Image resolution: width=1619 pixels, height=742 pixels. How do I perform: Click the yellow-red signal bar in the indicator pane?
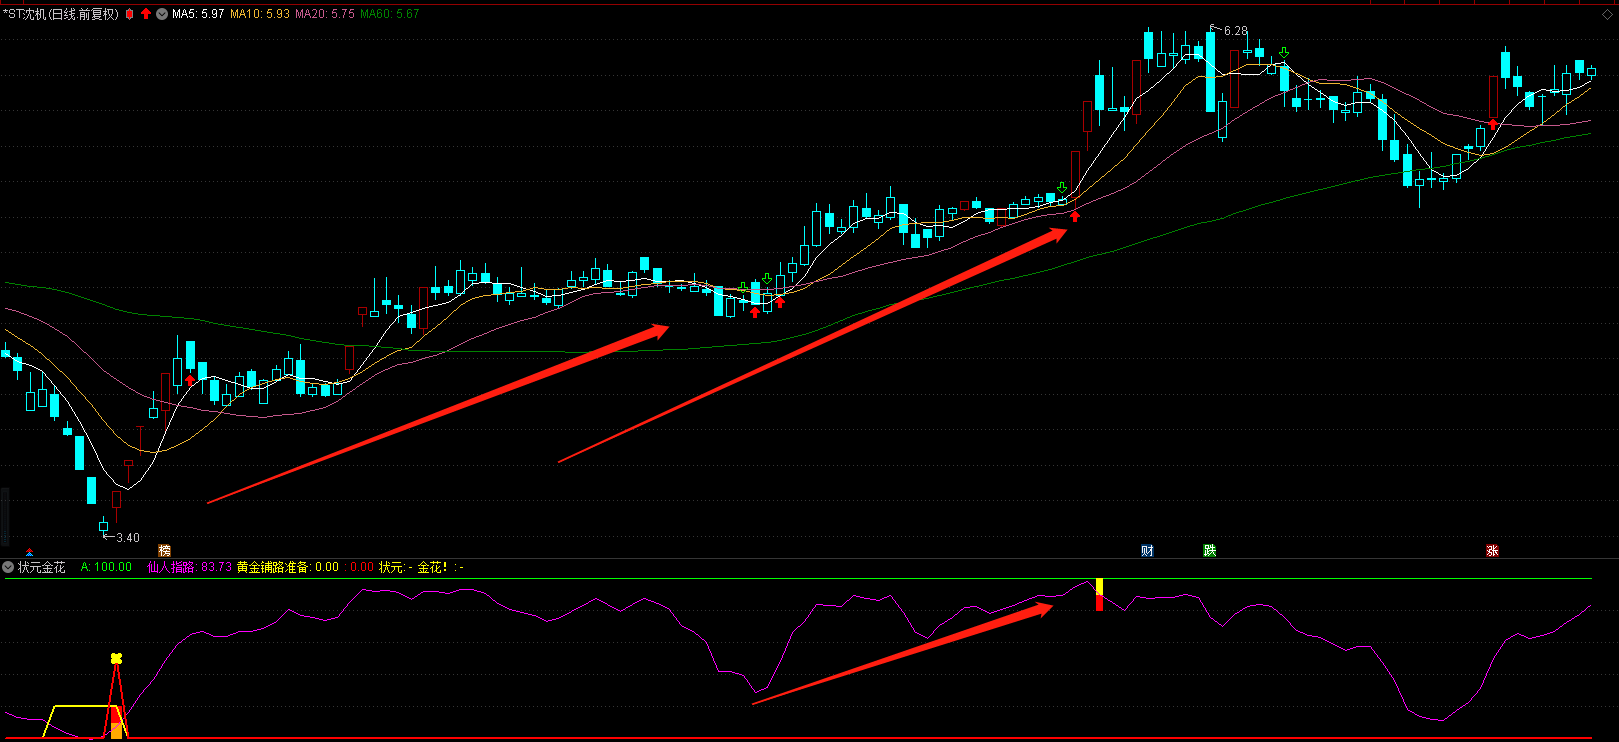[1099, 594]
